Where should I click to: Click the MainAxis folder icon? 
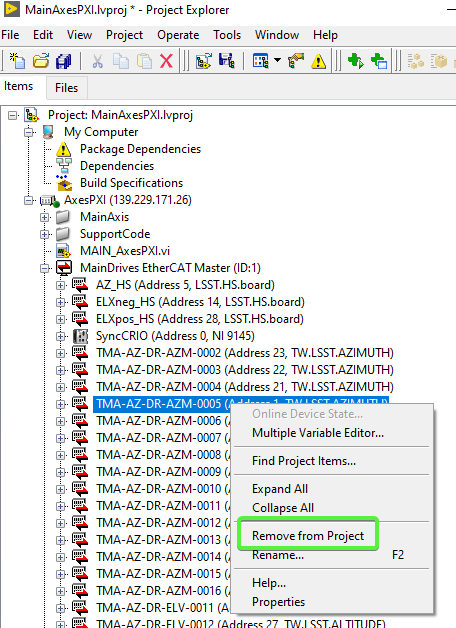point(63,217)
